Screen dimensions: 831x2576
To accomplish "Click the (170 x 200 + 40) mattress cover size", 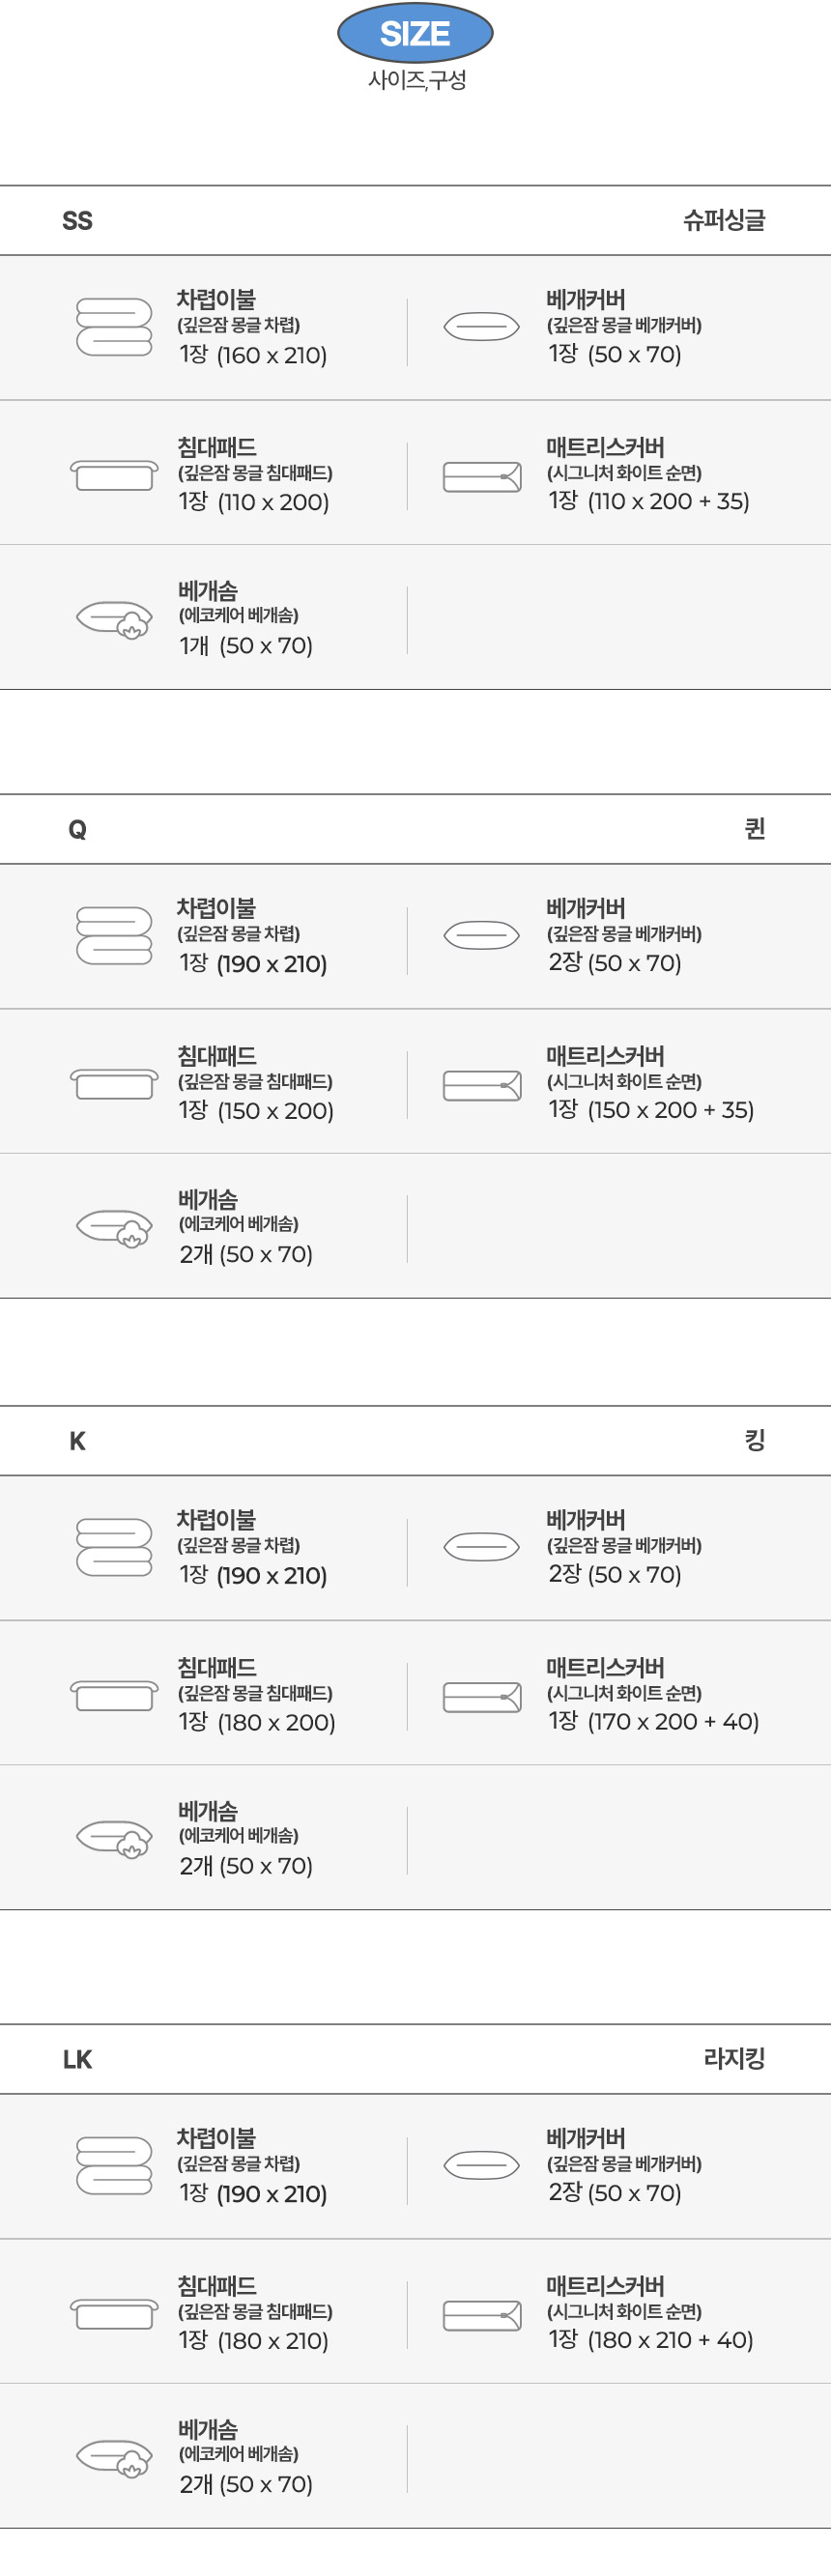I will (x=673, y=1722).
